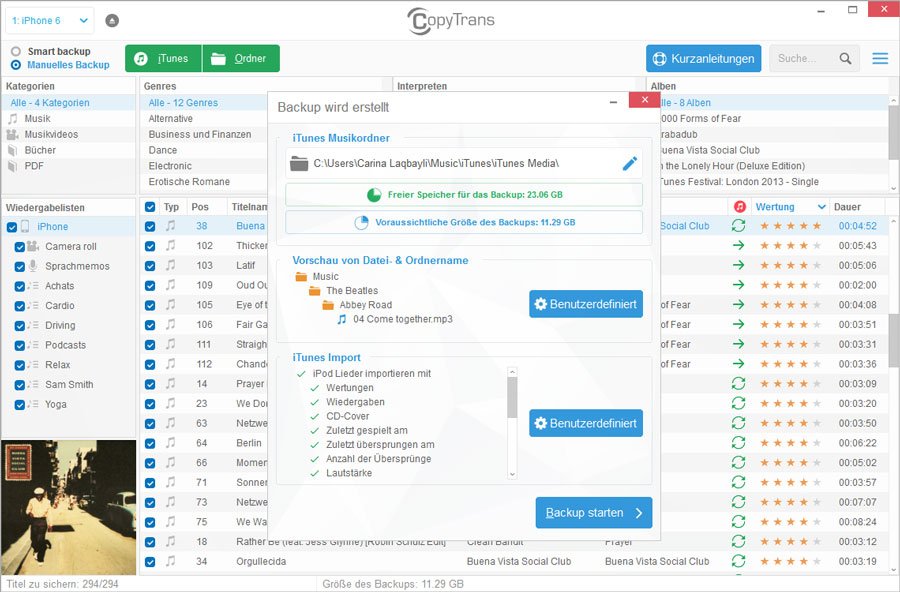The height and width of the screenshot is (592, 900).
Task: Click the Camera roll icon
Action: 33,246
